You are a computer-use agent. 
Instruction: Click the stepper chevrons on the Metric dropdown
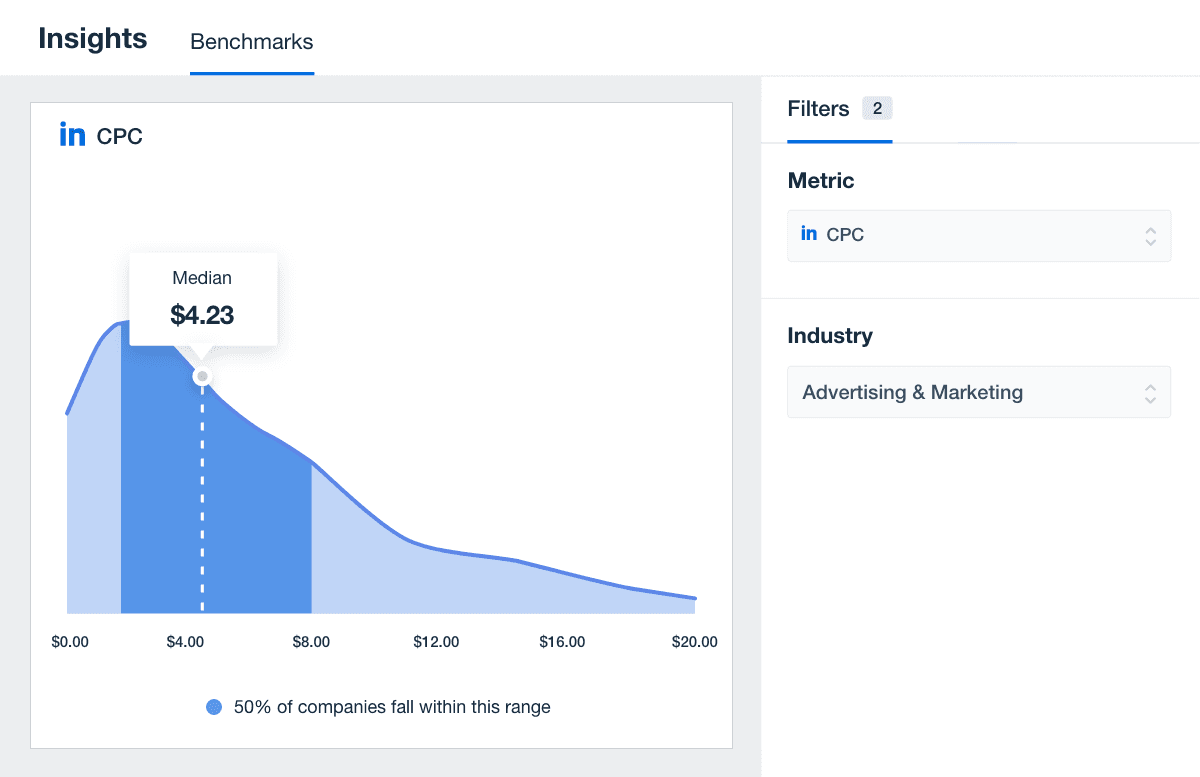pos(1152,235)
